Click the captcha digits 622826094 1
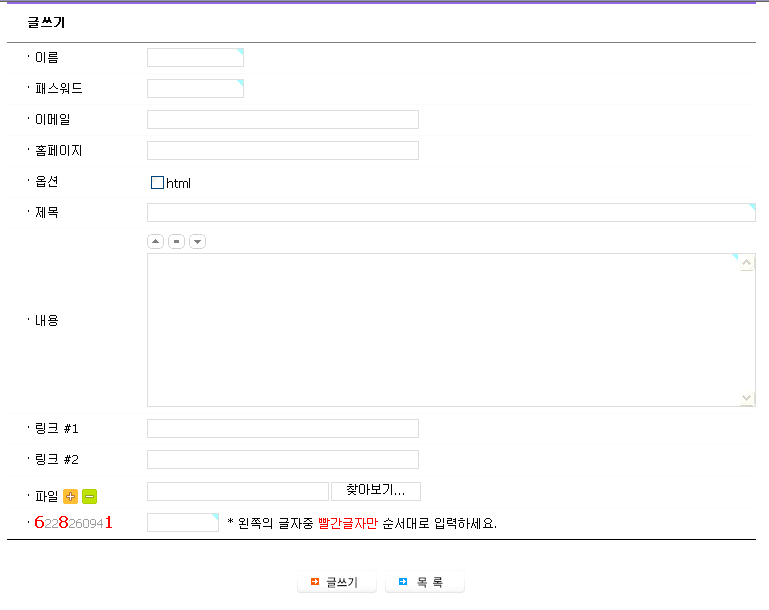Image resolution: width=769 pixels, height=610 pixels. (74, 523)
